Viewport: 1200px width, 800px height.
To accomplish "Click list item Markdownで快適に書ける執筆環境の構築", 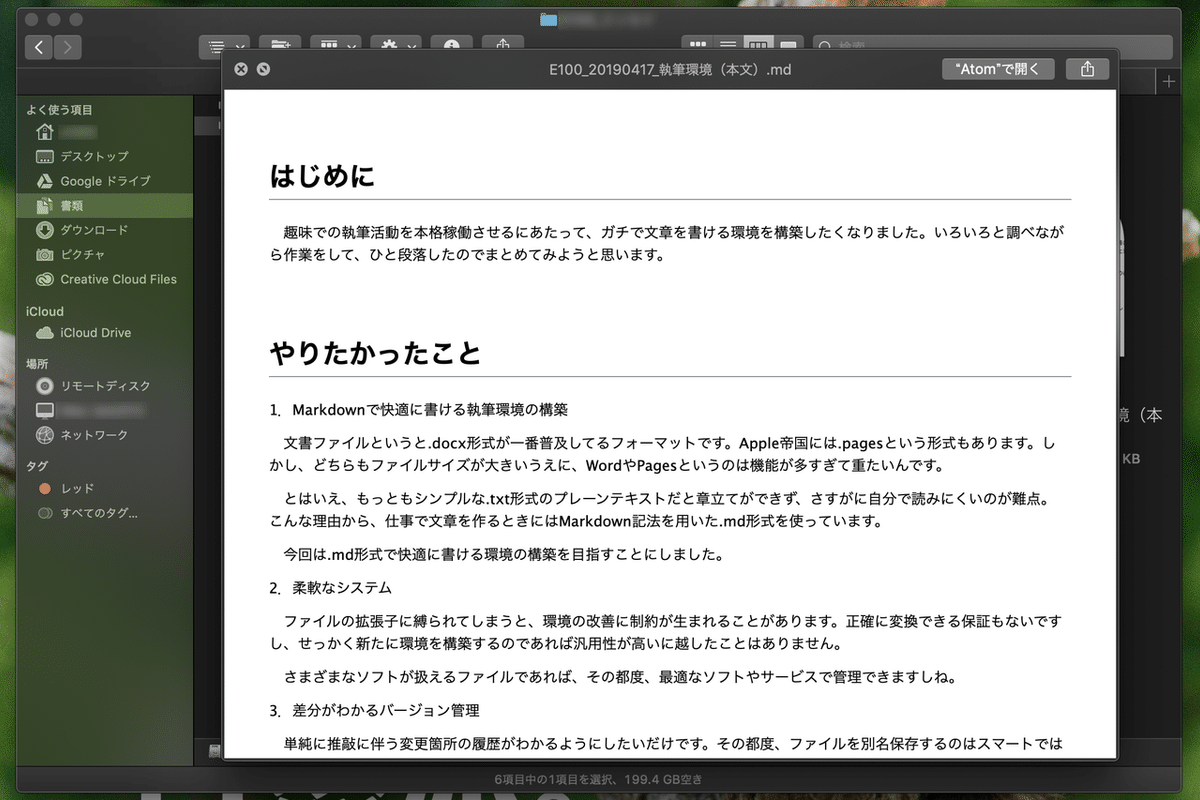I will coord(430,409).
